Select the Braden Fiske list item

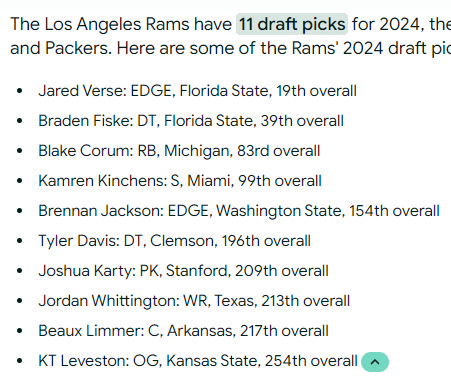(x=191, y=121)
